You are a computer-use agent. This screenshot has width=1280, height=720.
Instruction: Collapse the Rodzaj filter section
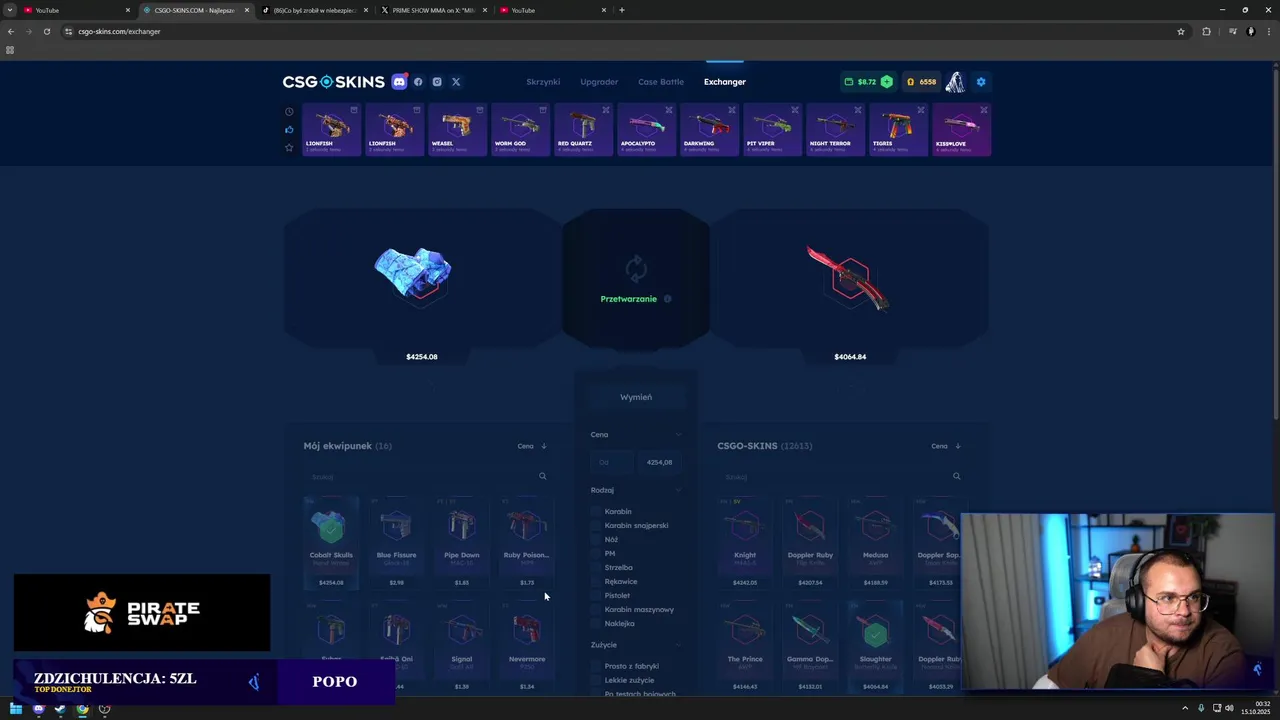pyautogui.click(x=679, y=490)
